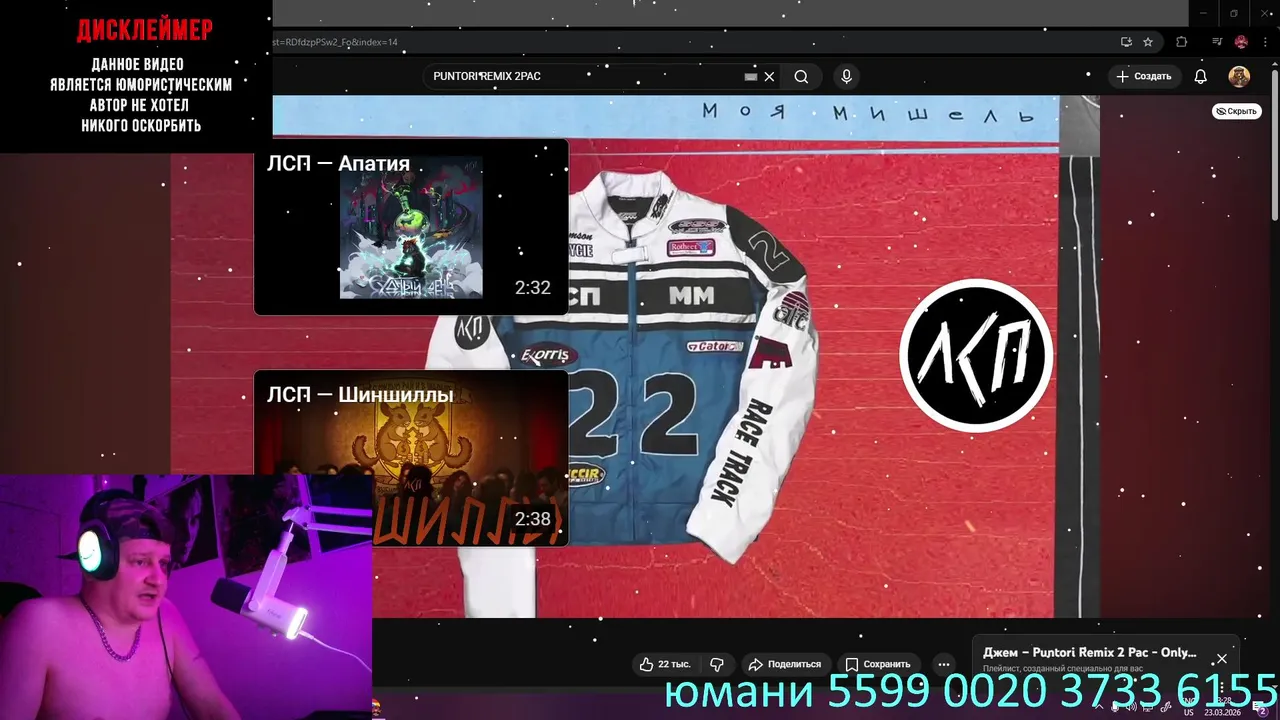Open the browser media control icon
This screenshot has width=1280, height=720.
(x=1217, y=42)
